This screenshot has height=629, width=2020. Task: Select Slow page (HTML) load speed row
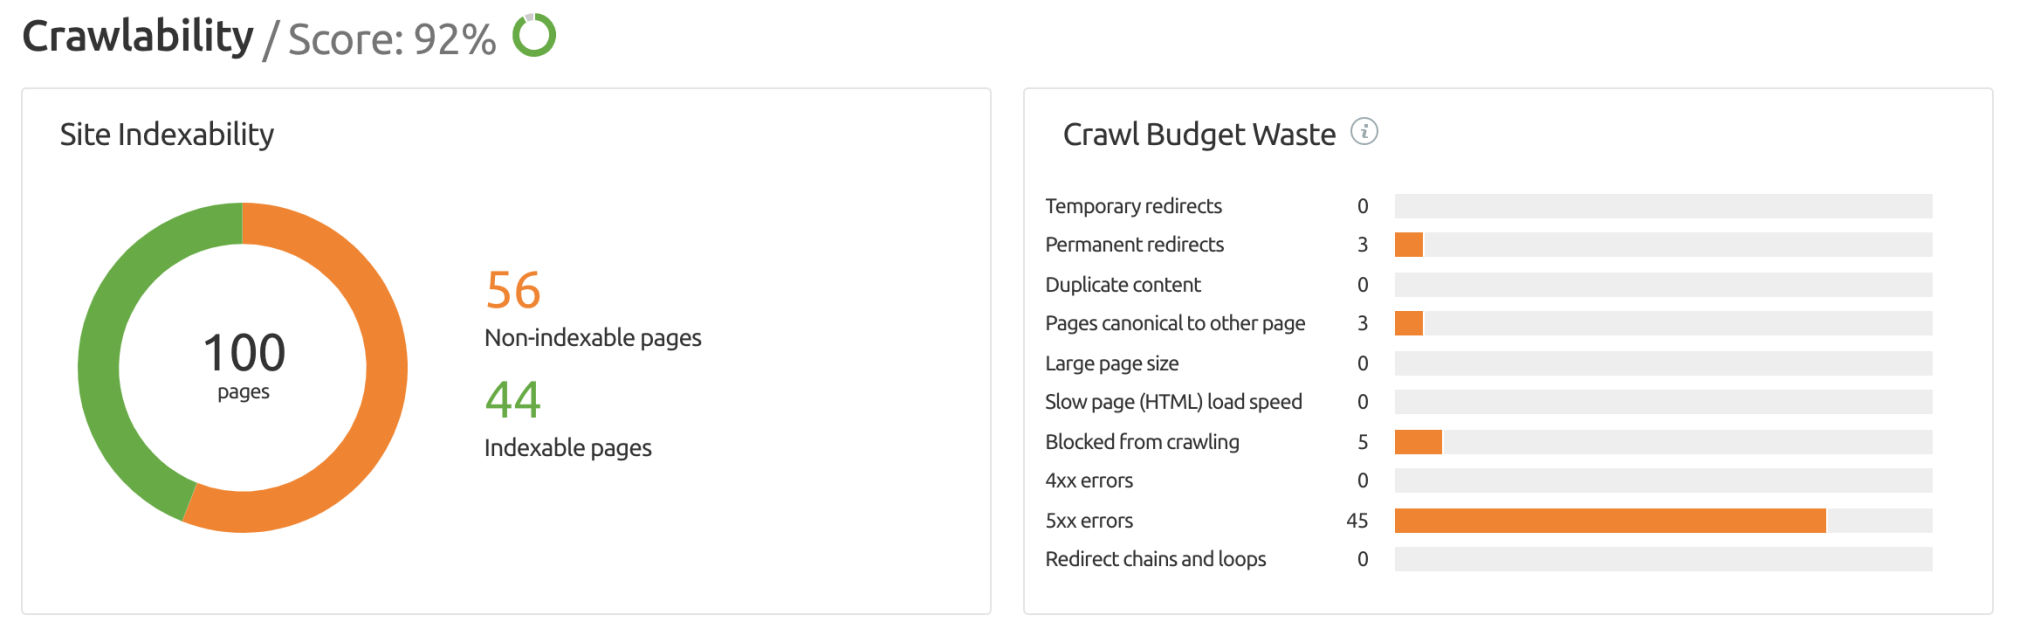(x=1488, y=402)
